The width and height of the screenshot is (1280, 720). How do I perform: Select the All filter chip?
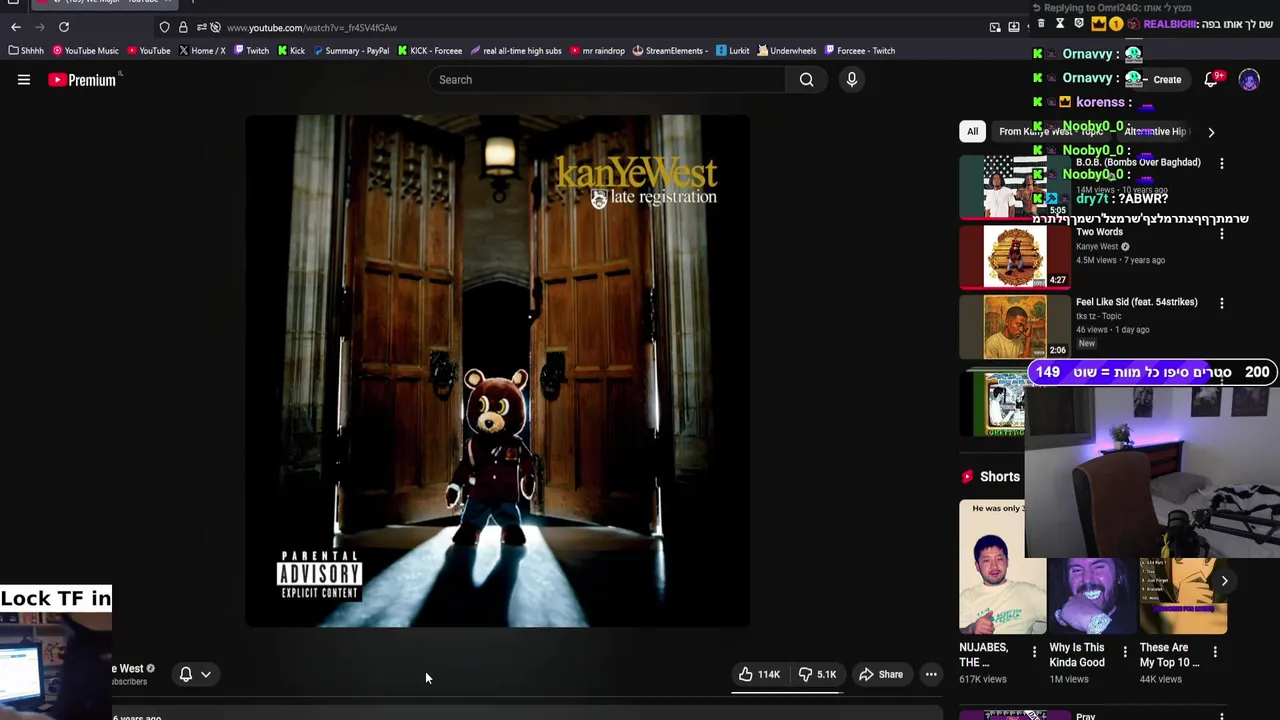[972, 131]
